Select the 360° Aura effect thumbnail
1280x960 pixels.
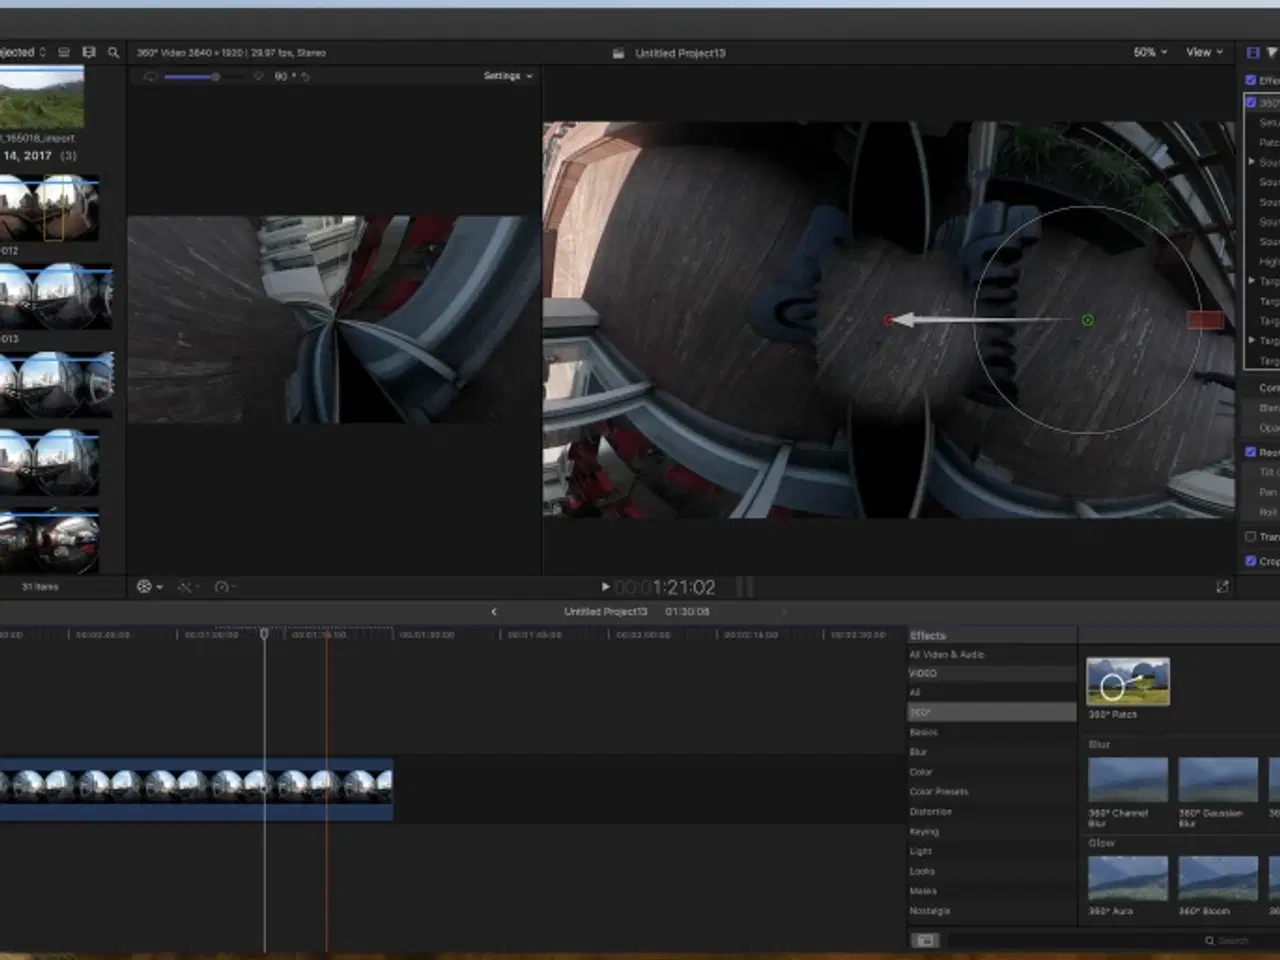[x=1127, y=878]
